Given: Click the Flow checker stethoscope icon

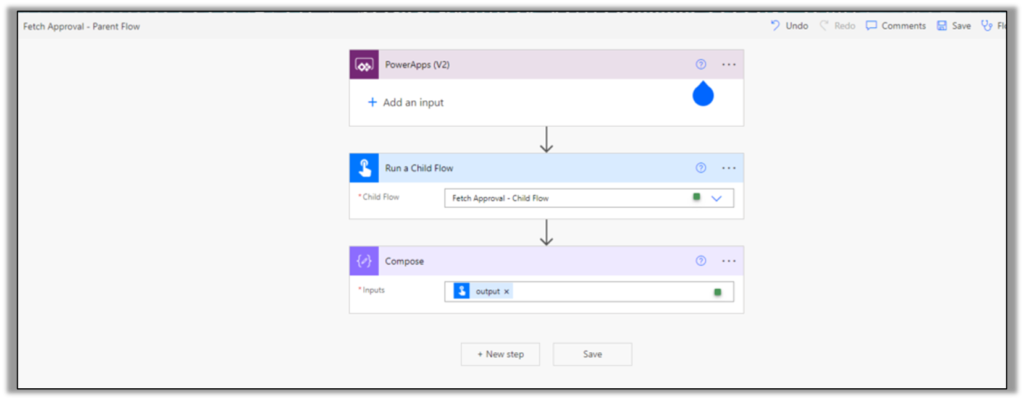Looking at the screenshot, I should pyautogui.click(x=986, y=26).
